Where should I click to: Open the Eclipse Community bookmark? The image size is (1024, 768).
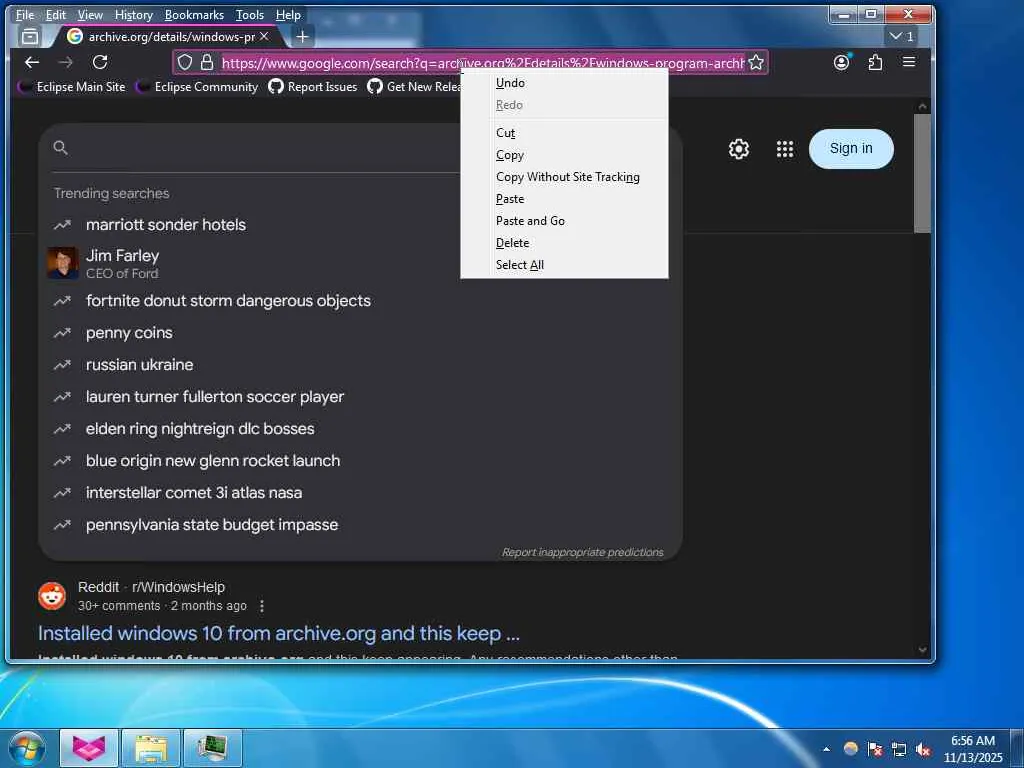click(x=197, y=86)
